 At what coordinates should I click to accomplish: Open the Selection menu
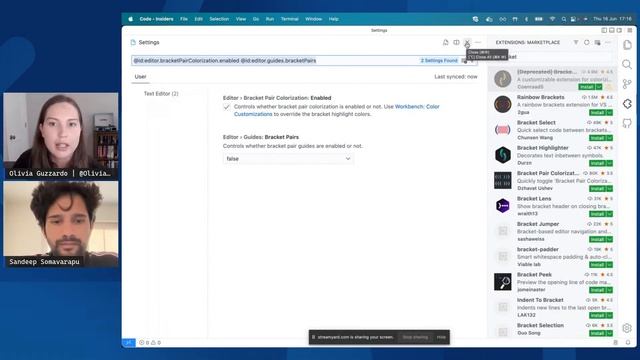tap(219, 19)
